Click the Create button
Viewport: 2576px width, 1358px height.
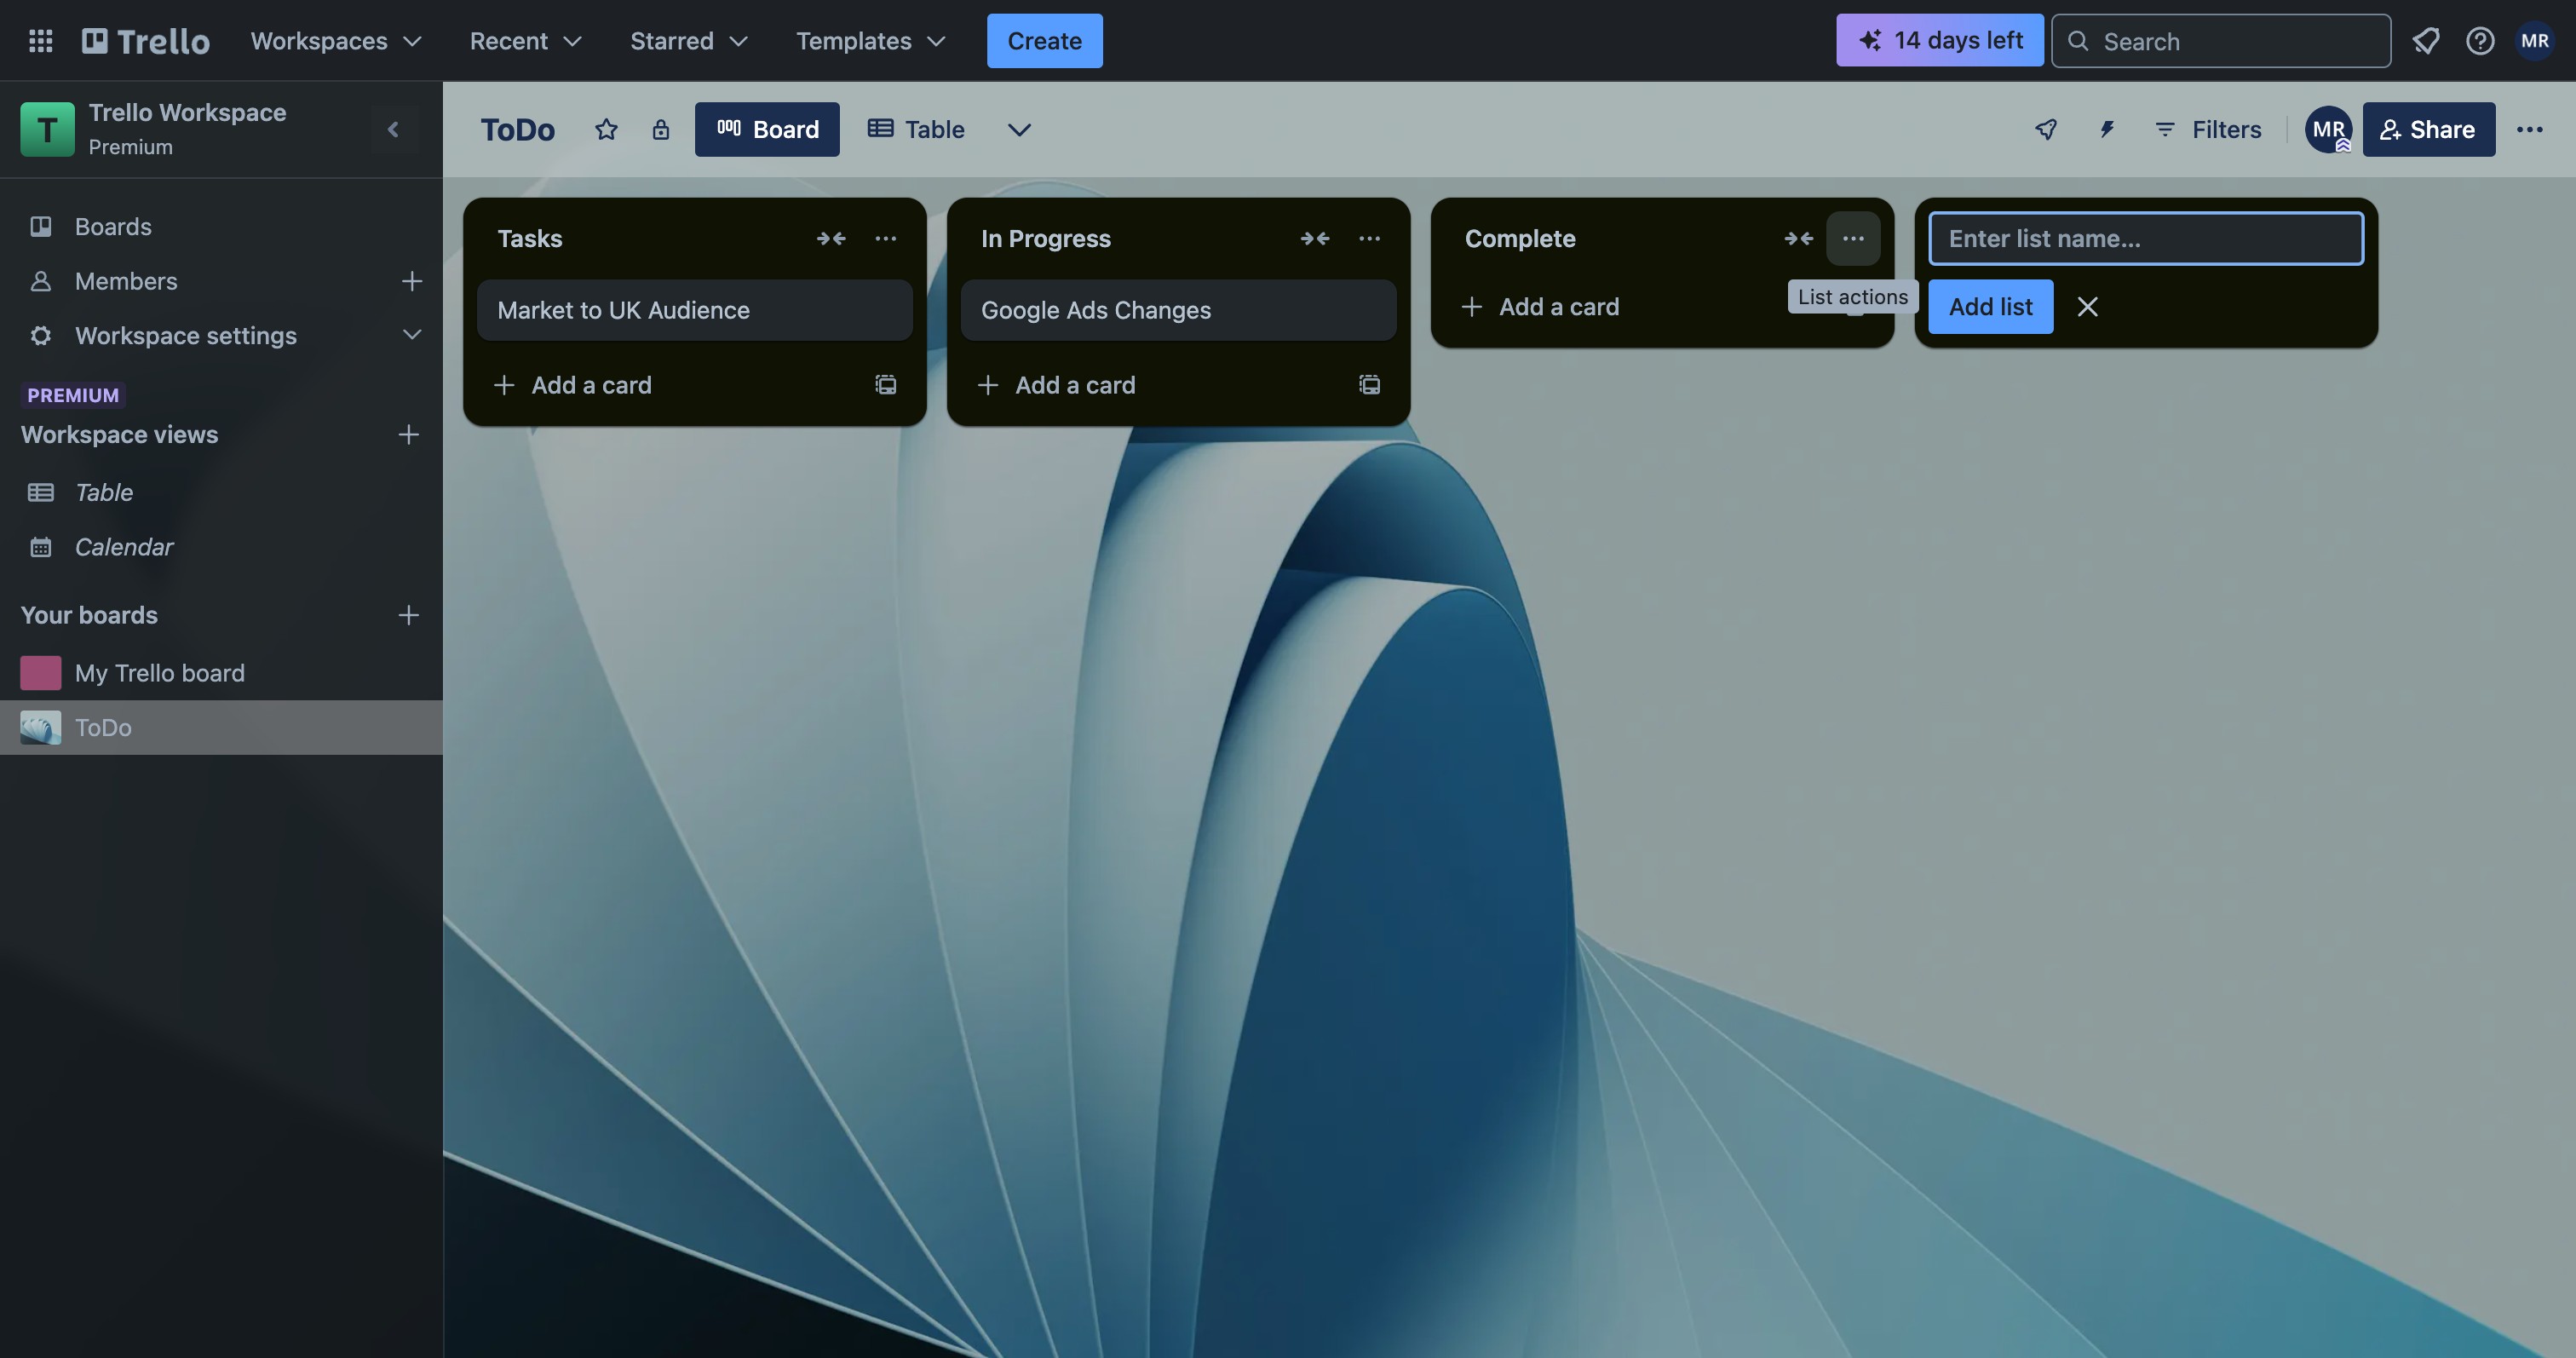point(1044,41)
